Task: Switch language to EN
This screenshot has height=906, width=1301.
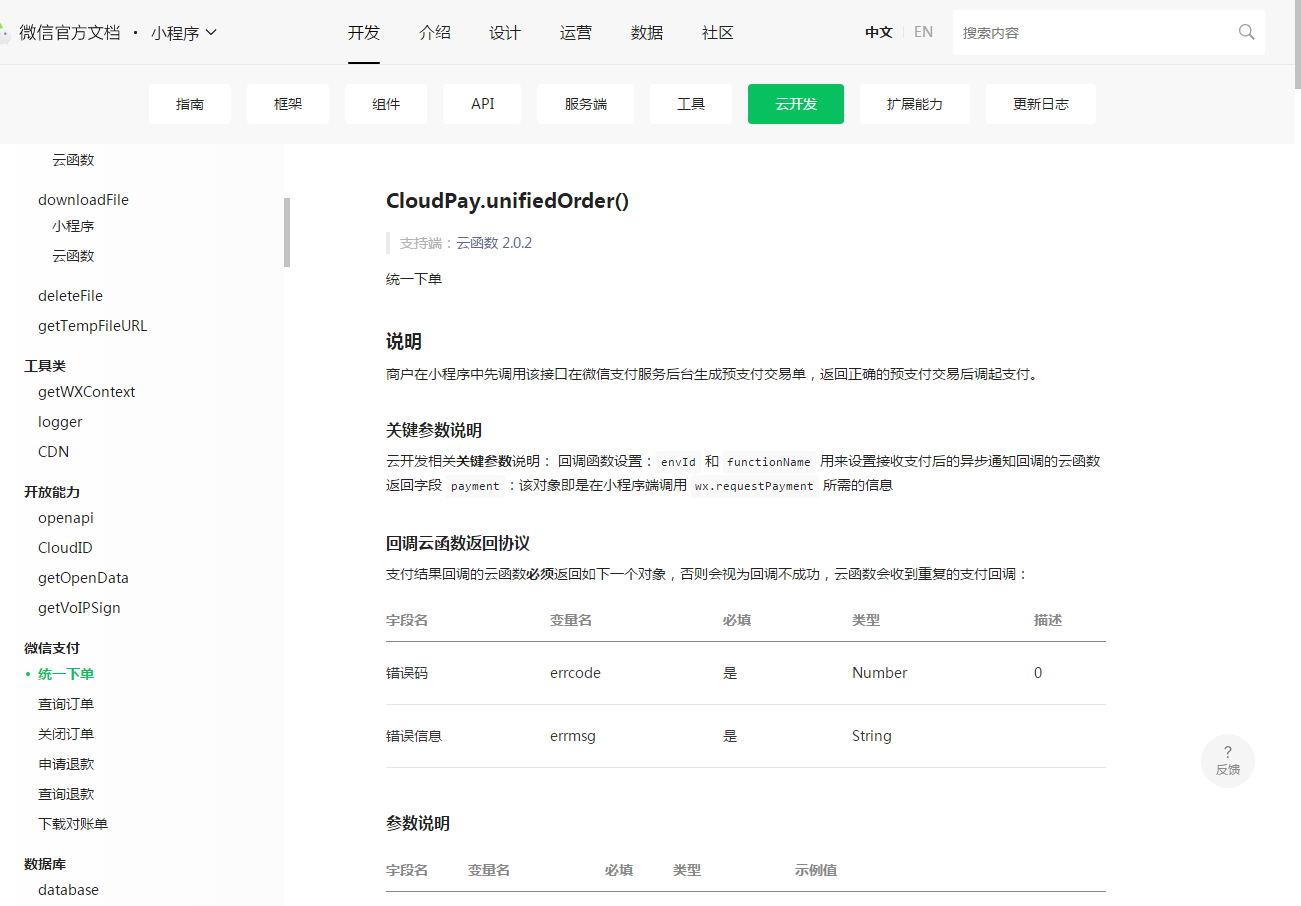Action: coord(923,32)
